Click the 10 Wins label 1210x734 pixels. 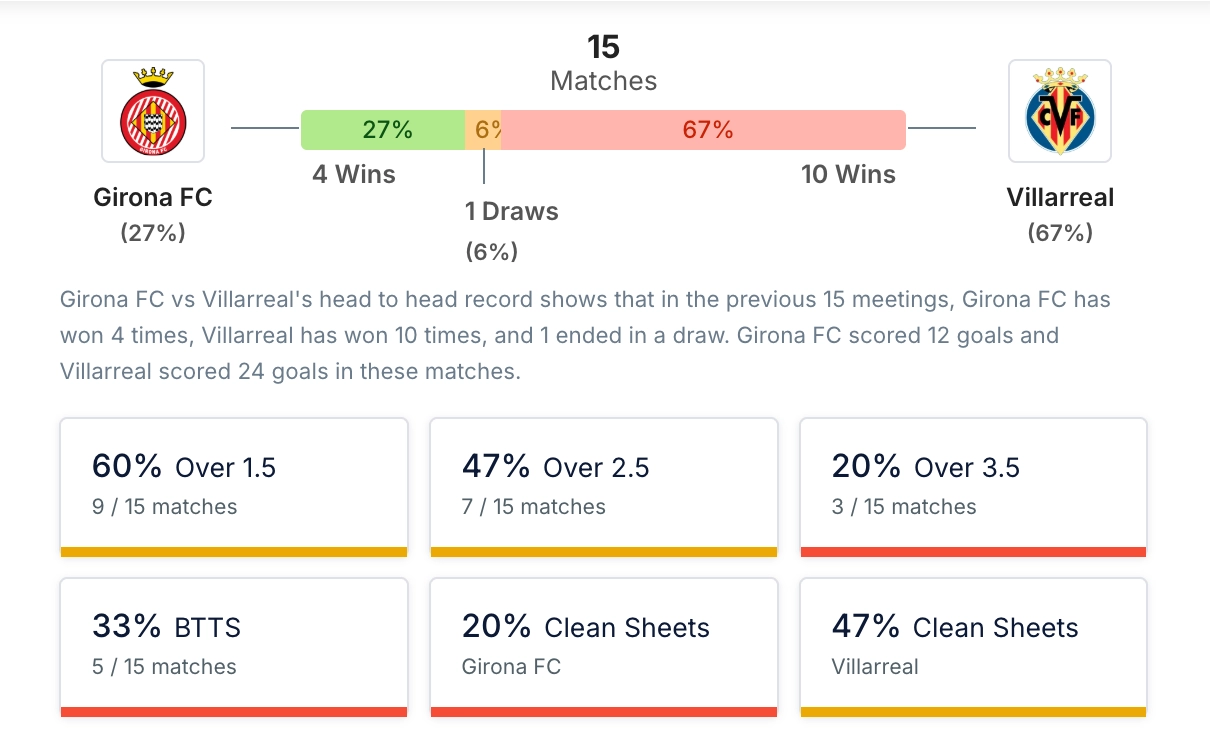(x=846, y=174)
